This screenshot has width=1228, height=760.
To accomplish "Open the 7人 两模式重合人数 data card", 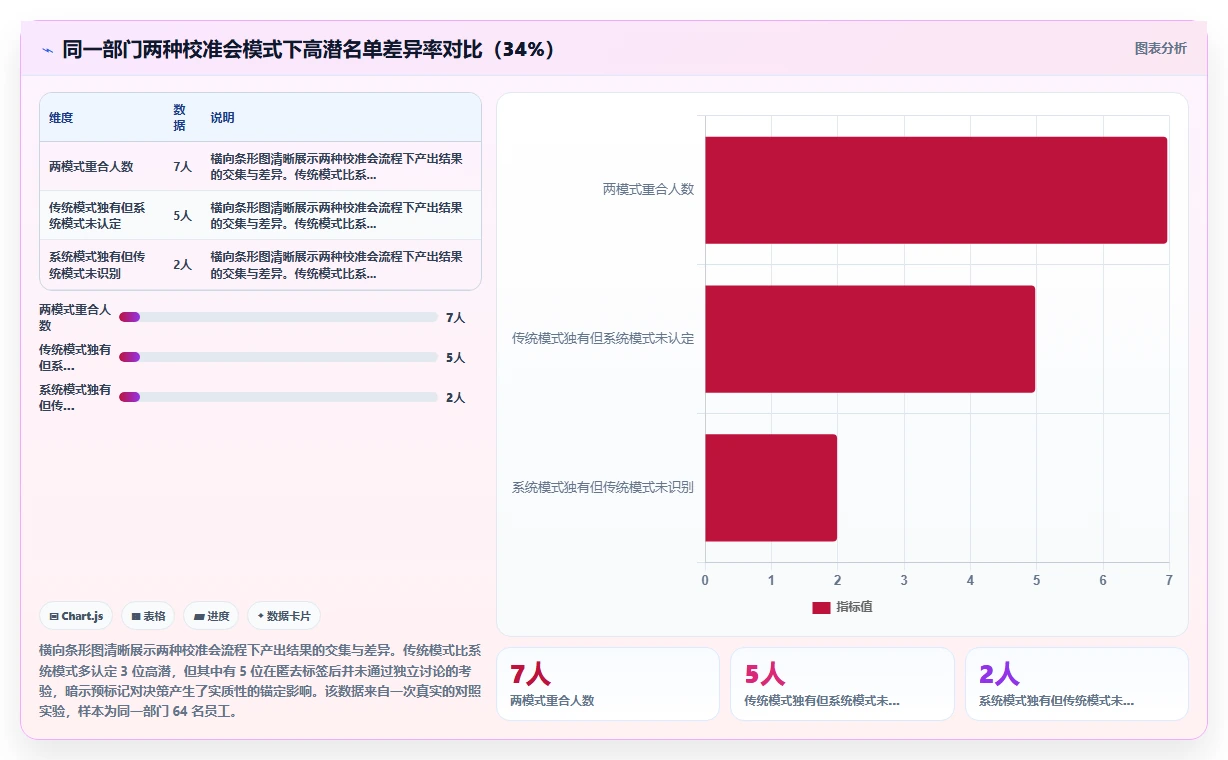I will pos(608,684).
